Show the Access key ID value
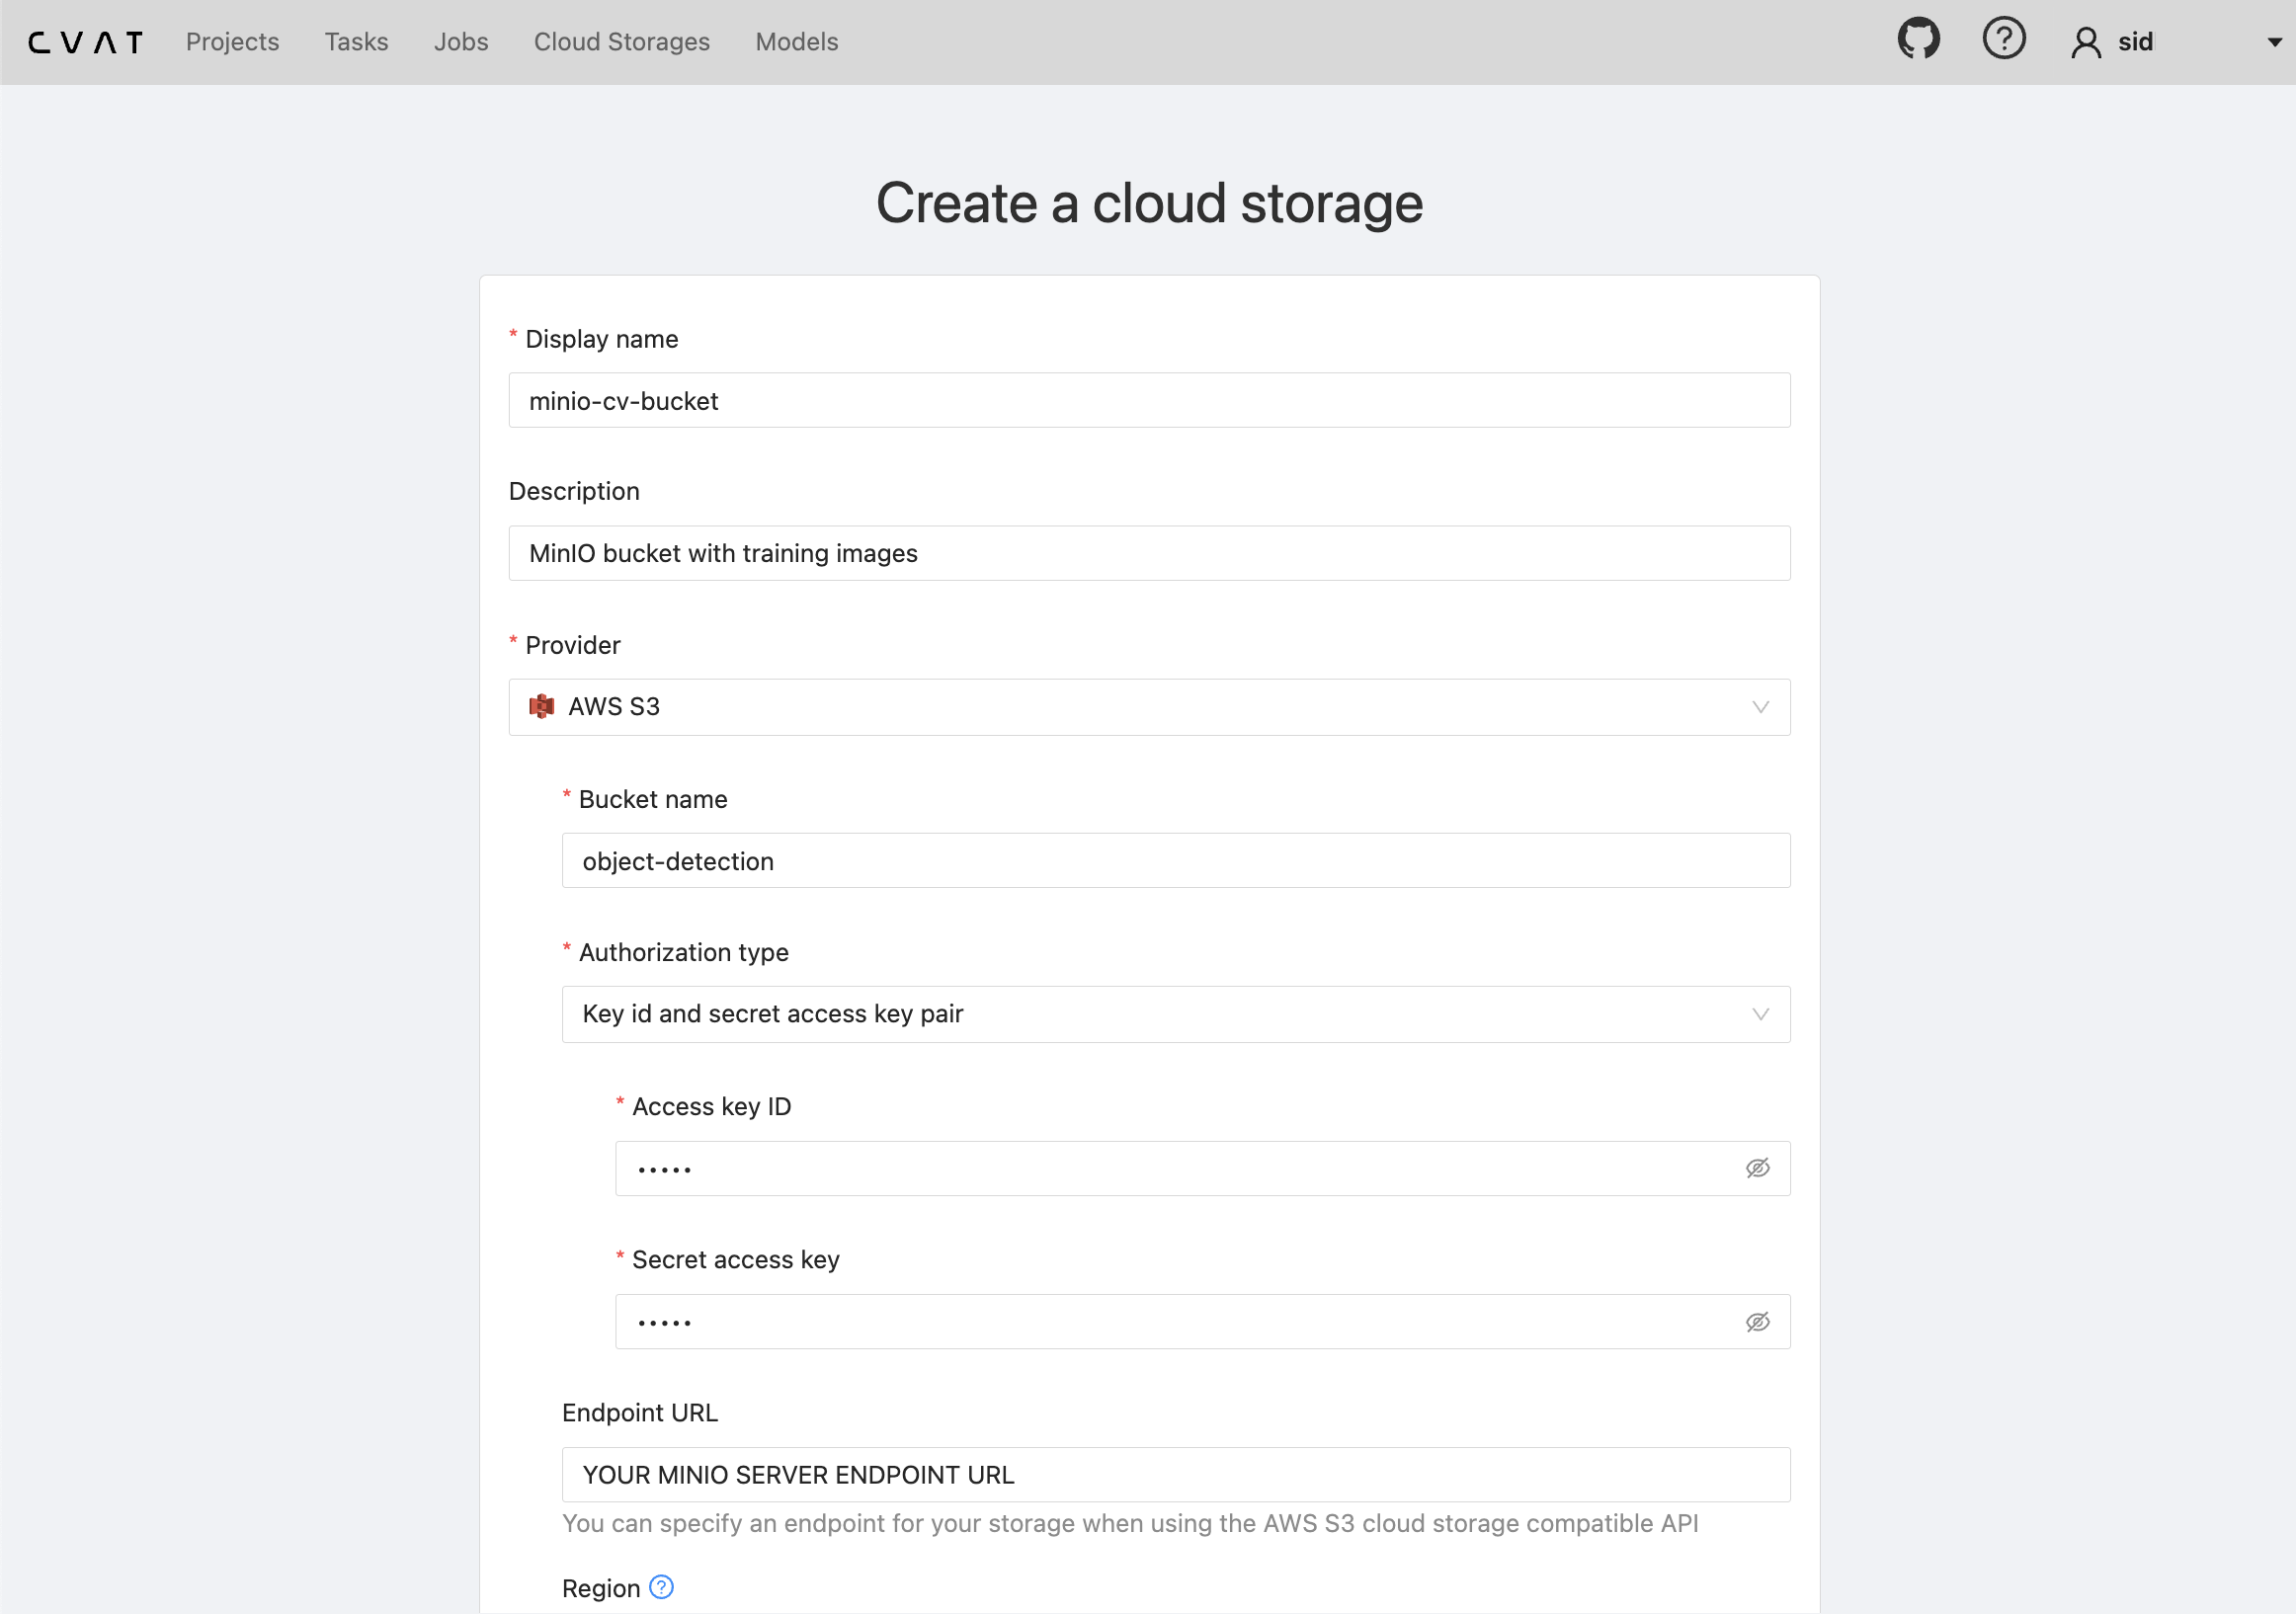Viewport: 2296px width, 1614px height. (1757, 1168)
